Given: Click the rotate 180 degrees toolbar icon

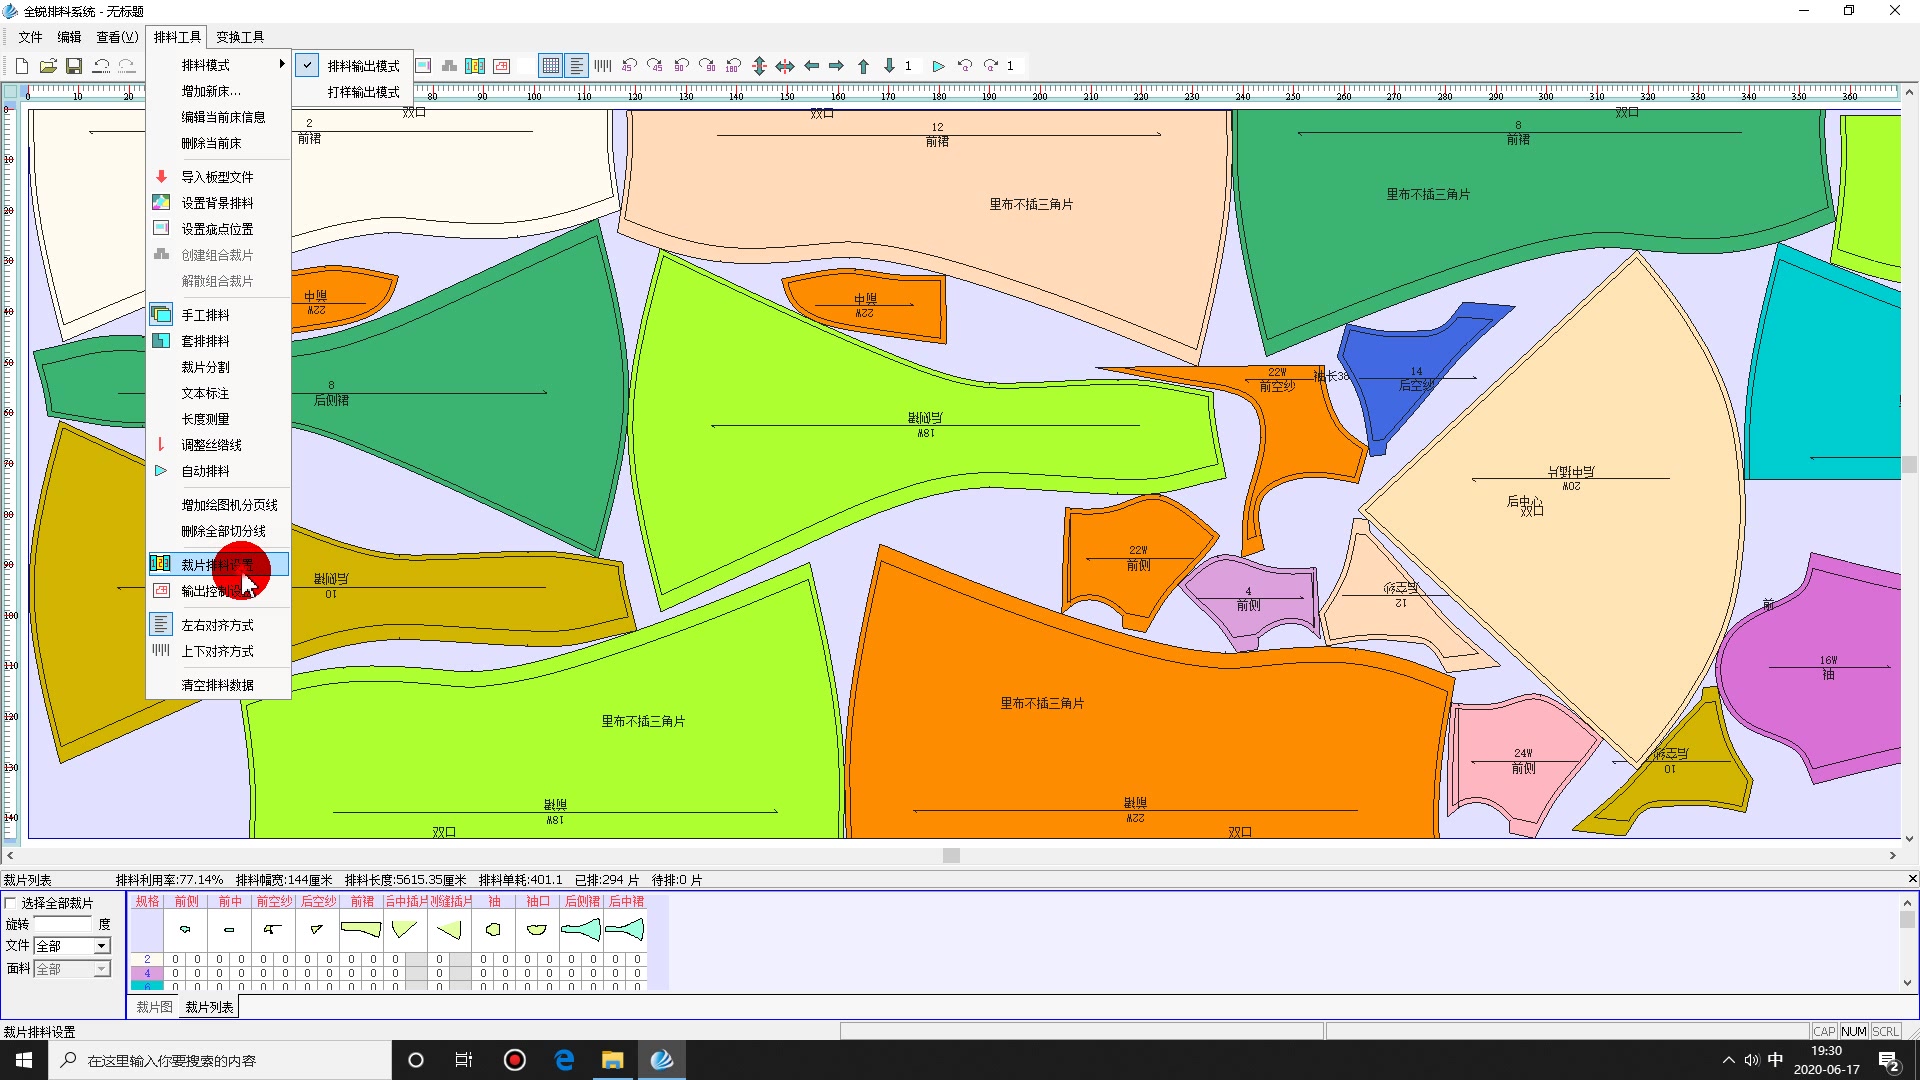Looking at the screenshot, I should 733,66.
